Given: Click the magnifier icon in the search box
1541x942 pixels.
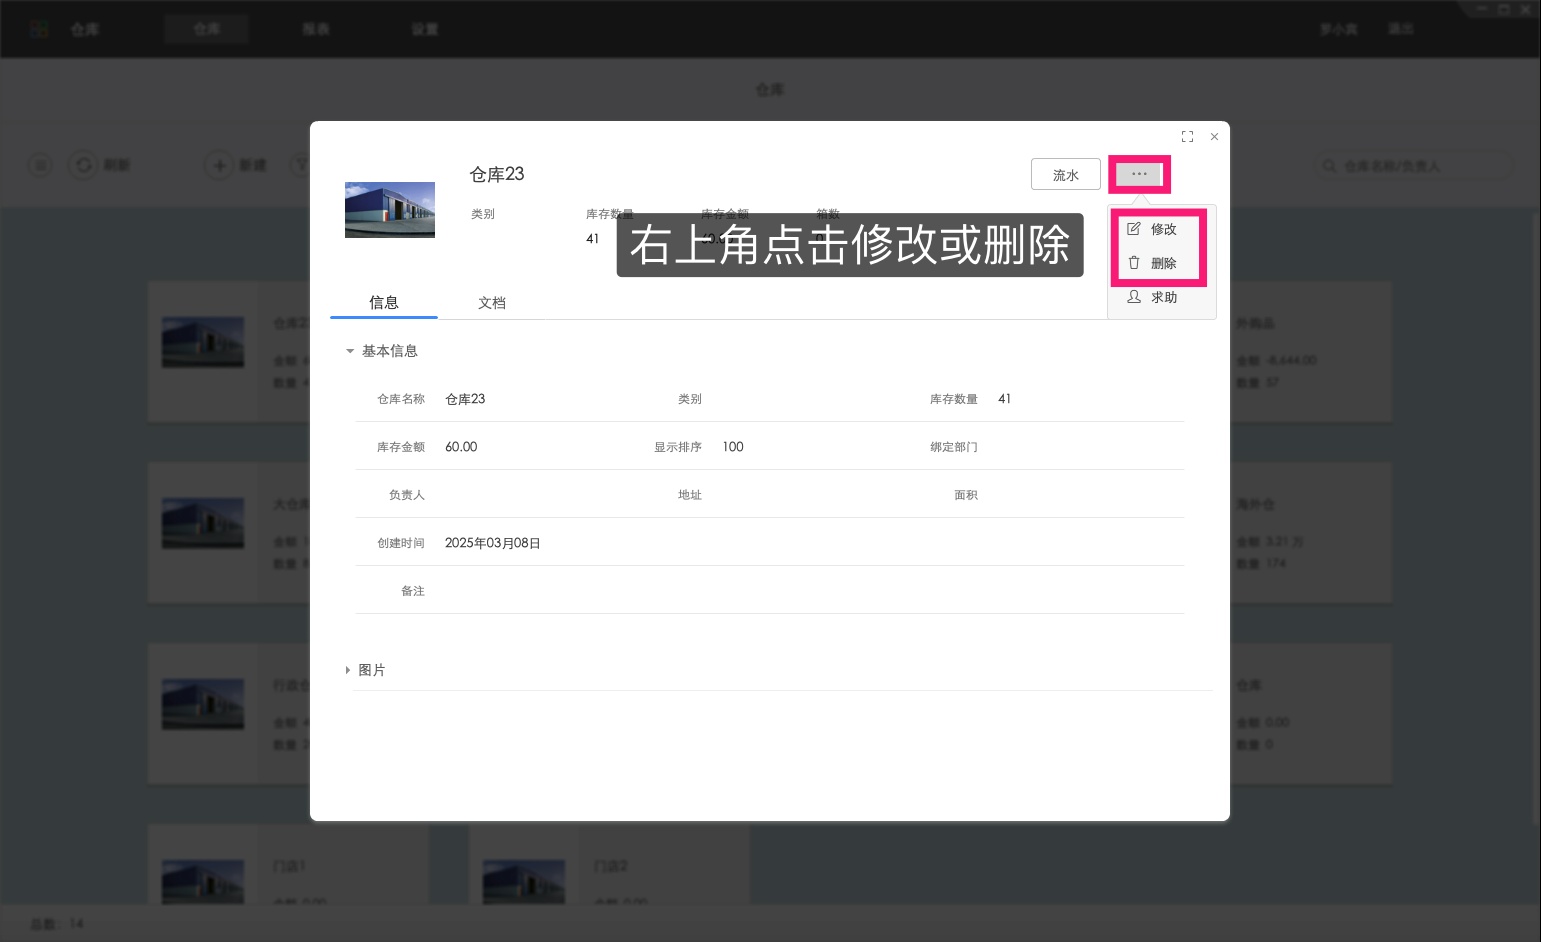Looking at the screenshot, I should pos(1329,166).
